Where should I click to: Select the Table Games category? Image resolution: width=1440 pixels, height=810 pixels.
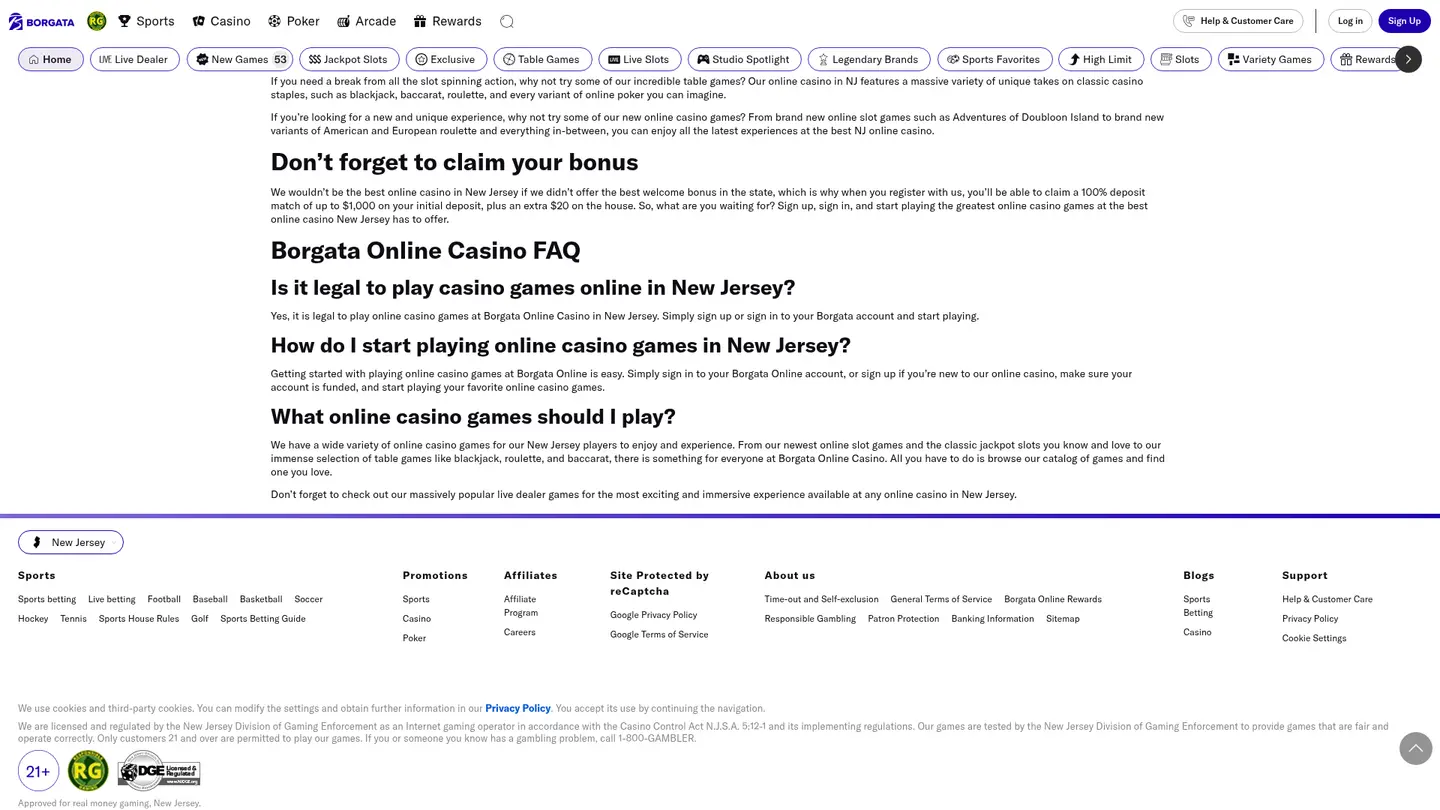tap(542, 59)
